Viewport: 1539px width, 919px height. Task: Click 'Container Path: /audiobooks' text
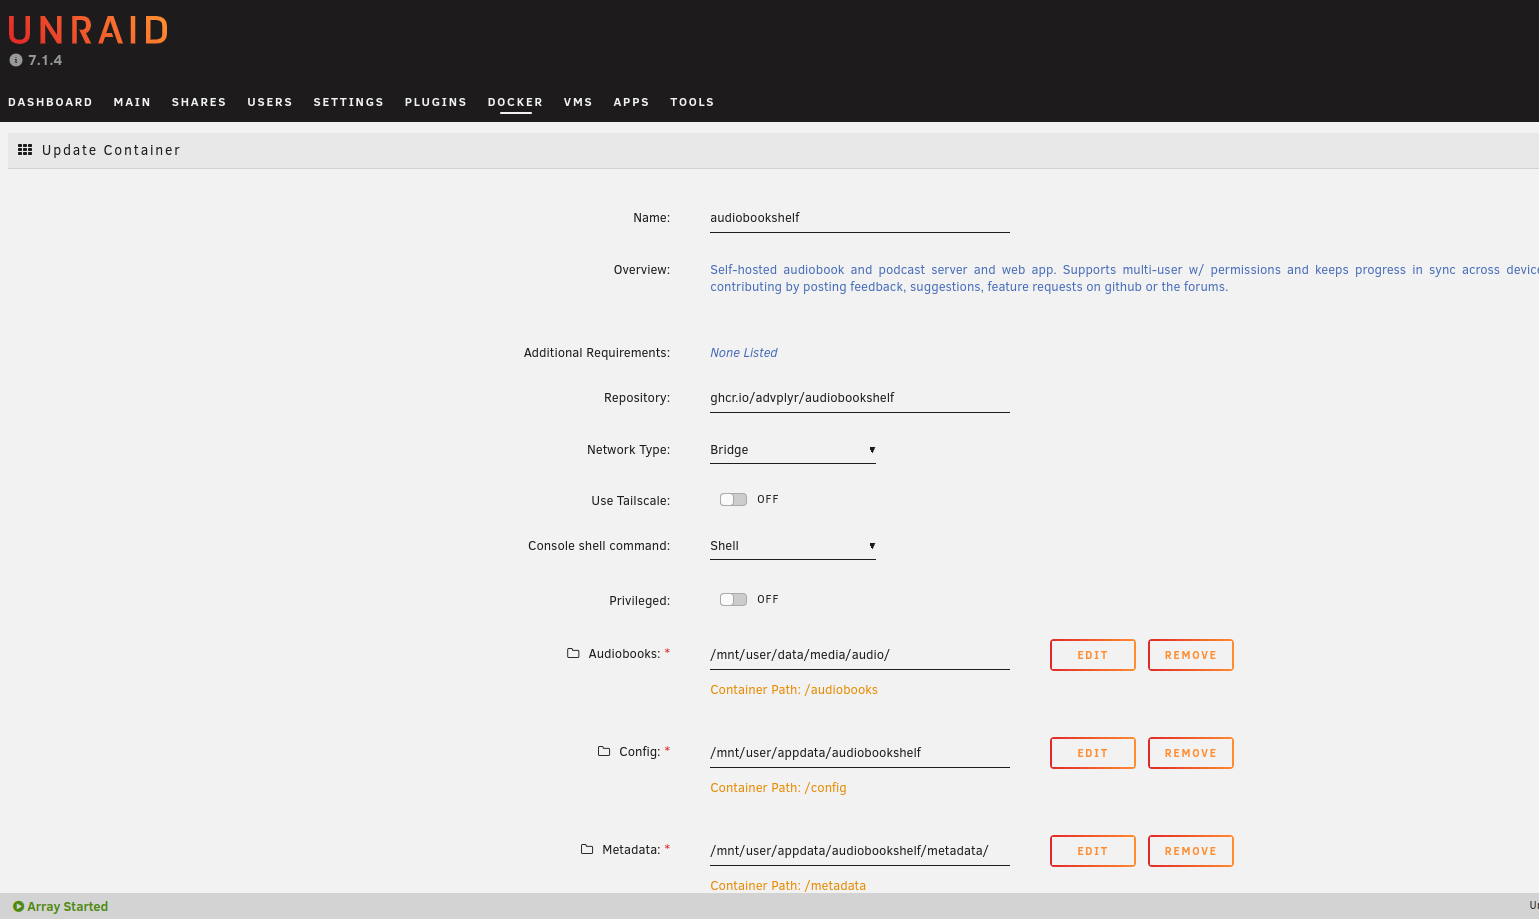(794, 690)
